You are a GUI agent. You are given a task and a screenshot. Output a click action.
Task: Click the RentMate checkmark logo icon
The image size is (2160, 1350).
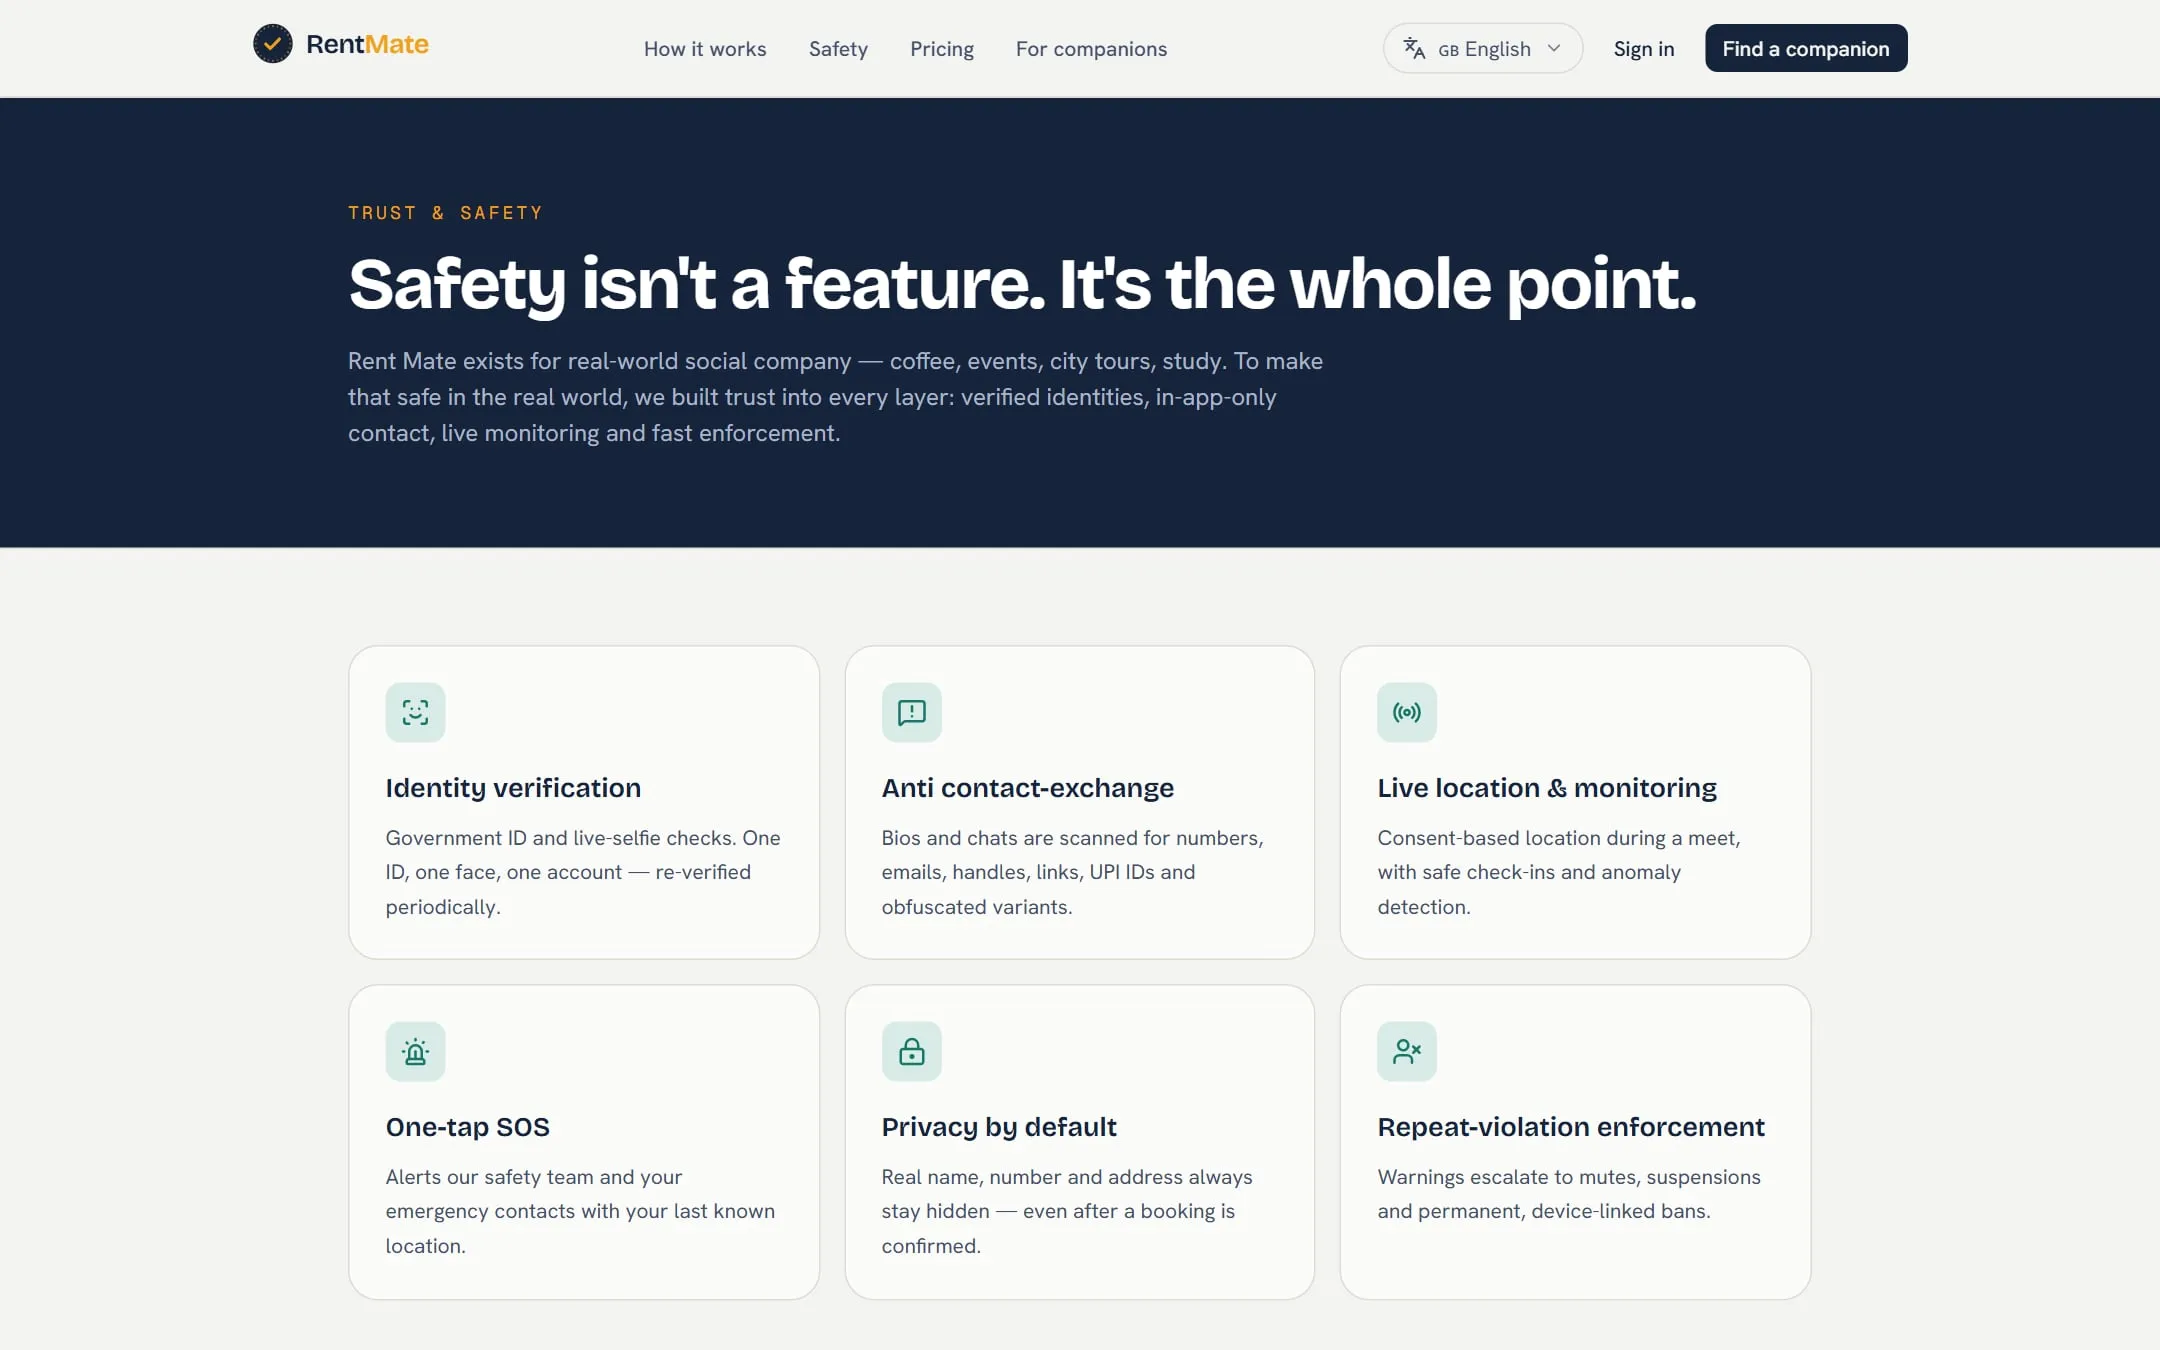(272, 44)
